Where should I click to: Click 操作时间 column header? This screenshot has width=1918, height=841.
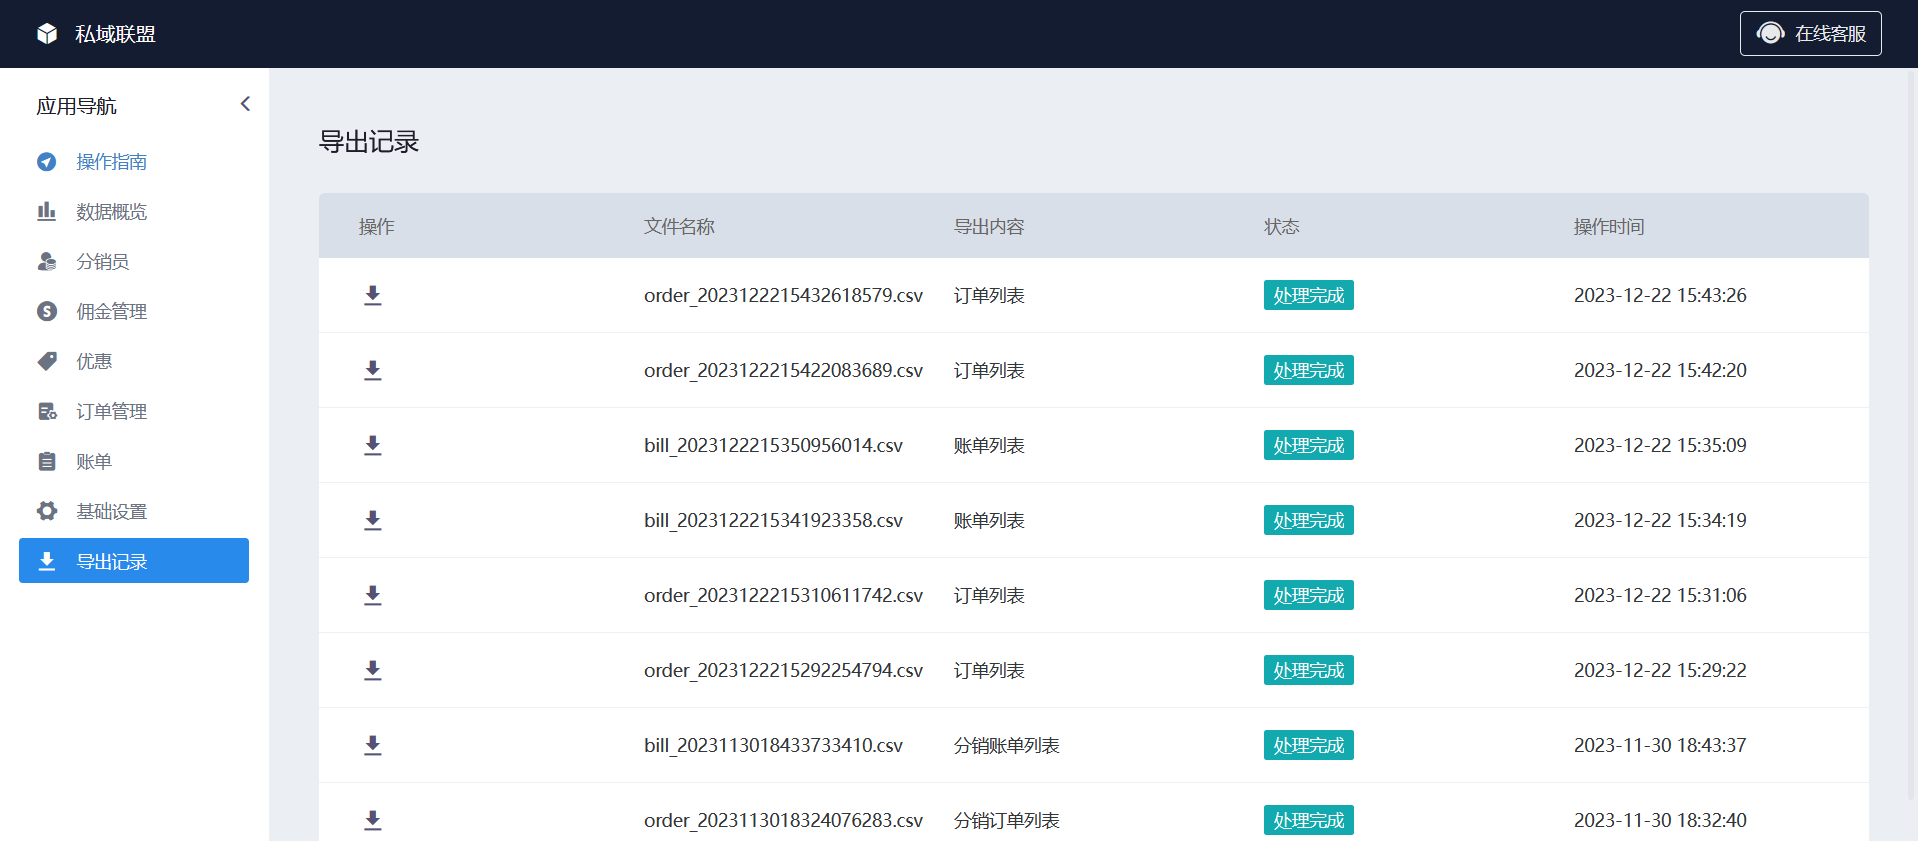1608,227
